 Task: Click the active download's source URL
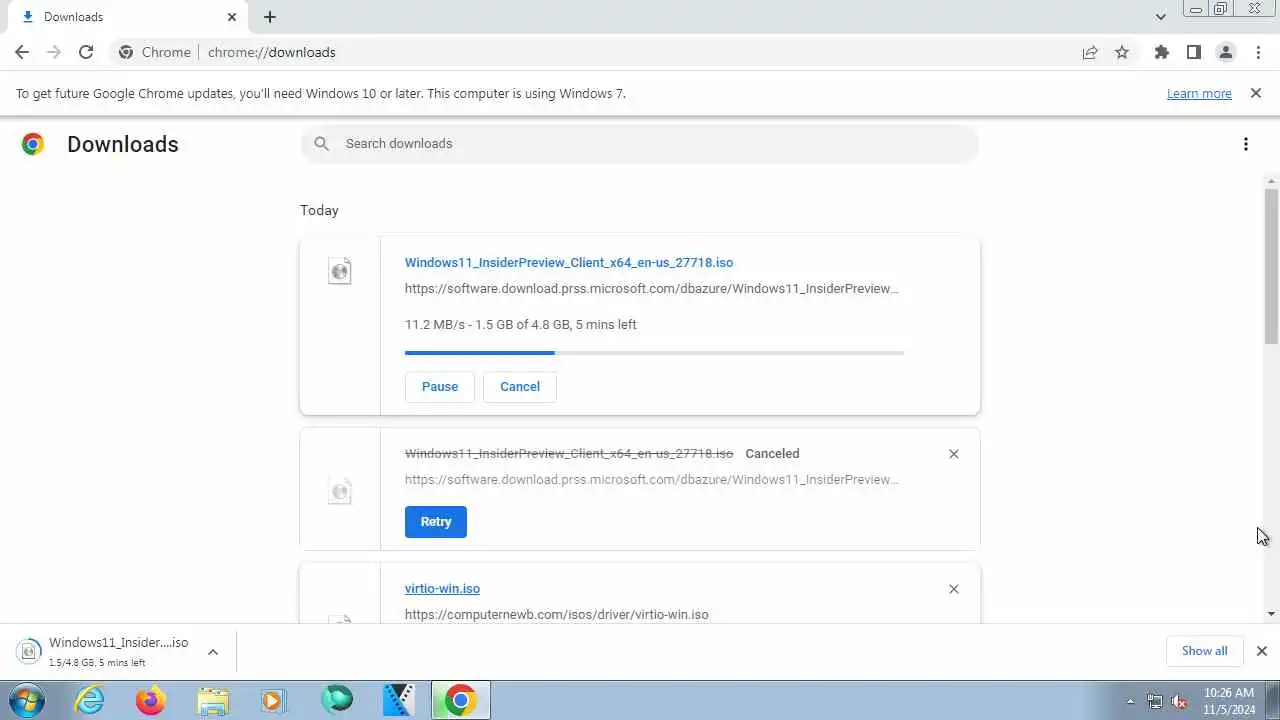(x=651, y=289)
